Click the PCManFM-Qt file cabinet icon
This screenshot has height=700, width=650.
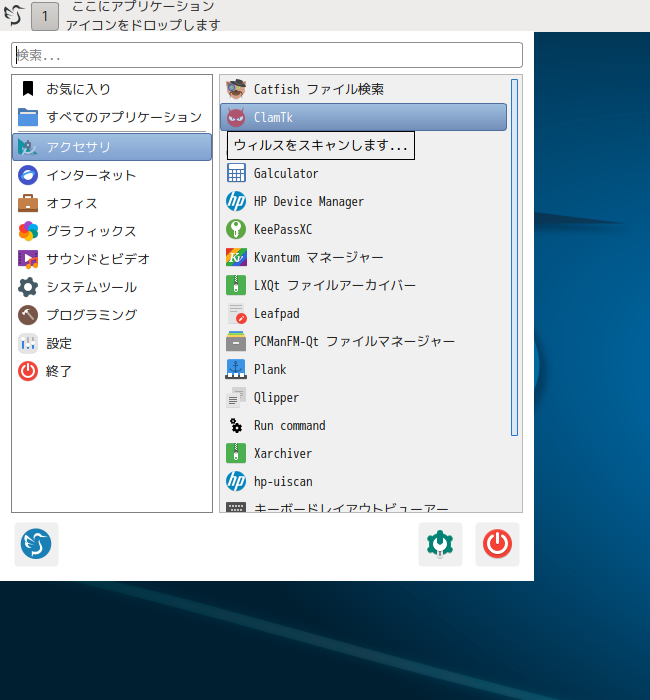click(236, 342)
